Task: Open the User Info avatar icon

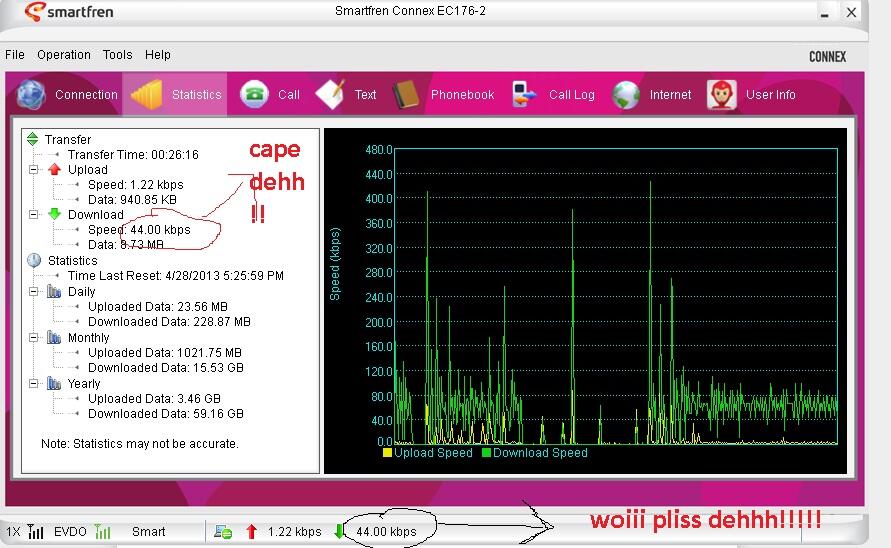Action: (722, 94)
